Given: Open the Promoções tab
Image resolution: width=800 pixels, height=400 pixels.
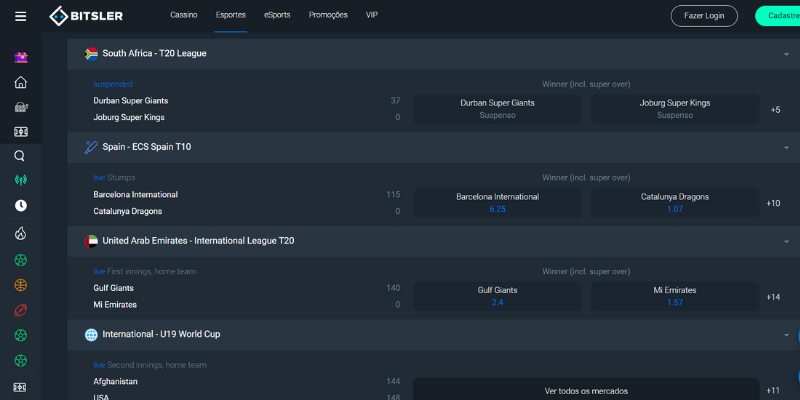Looking at the screenshot, I should click(x=328, y=15).
